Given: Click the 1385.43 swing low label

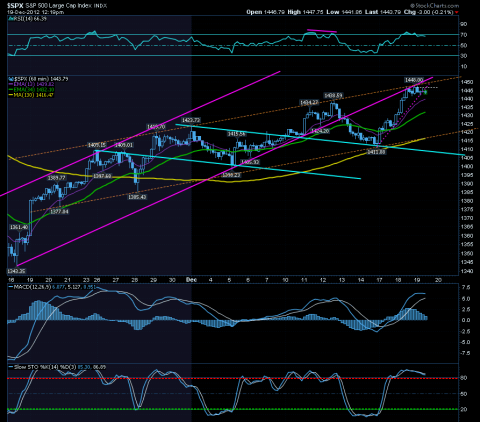Looking at the screenshot, I should [137, 197].
